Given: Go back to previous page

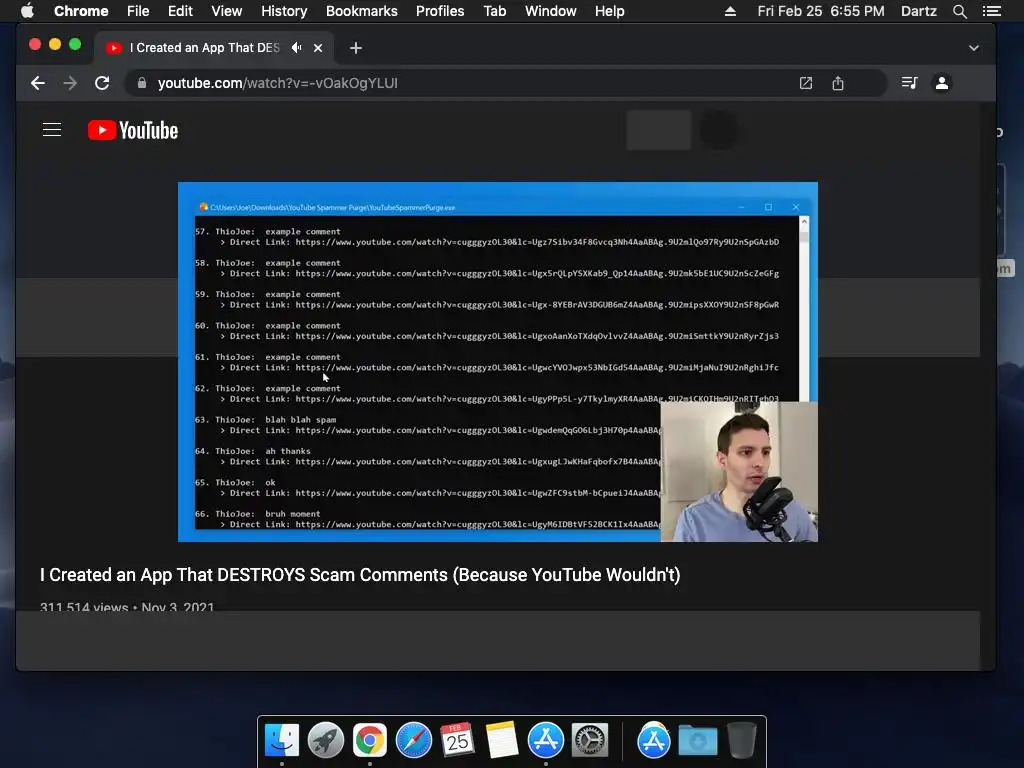Looking at the screenshot, I should coord(38,83).
